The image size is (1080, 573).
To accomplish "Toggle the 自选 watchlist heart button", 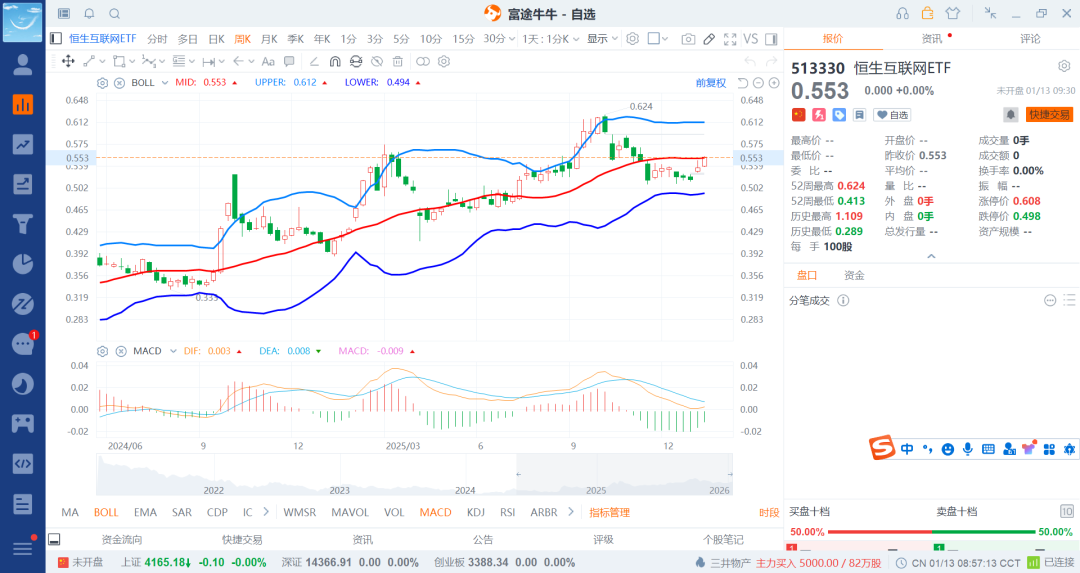I will click(x=893, y=115).
